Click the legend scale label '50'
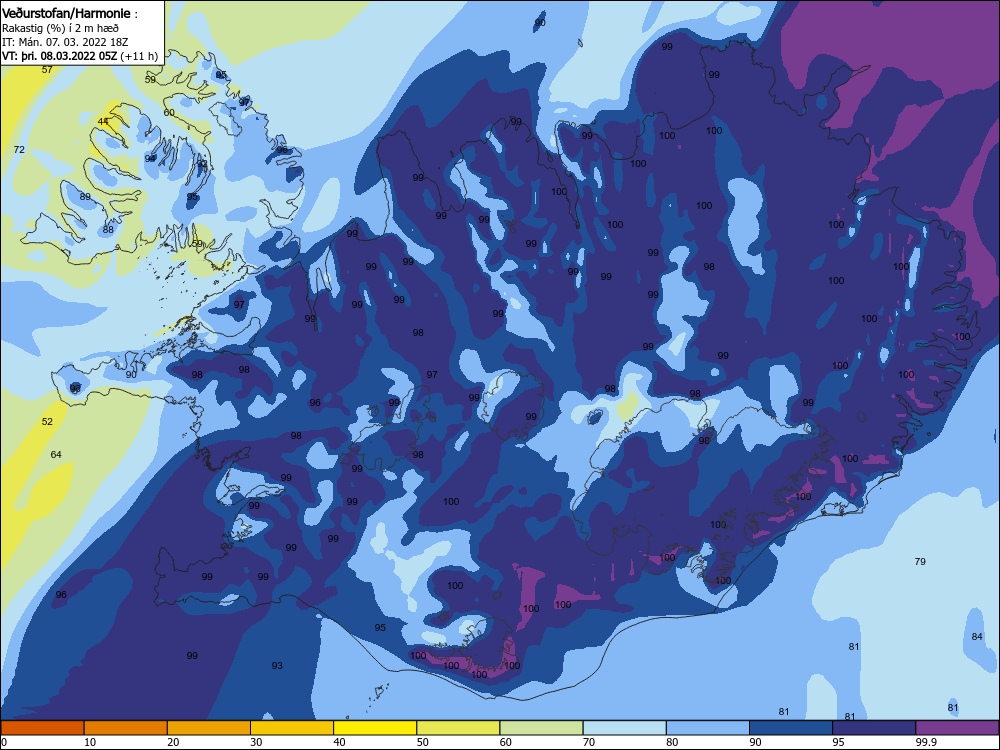This screenshot has height=750, width=1000. point(423,742)
